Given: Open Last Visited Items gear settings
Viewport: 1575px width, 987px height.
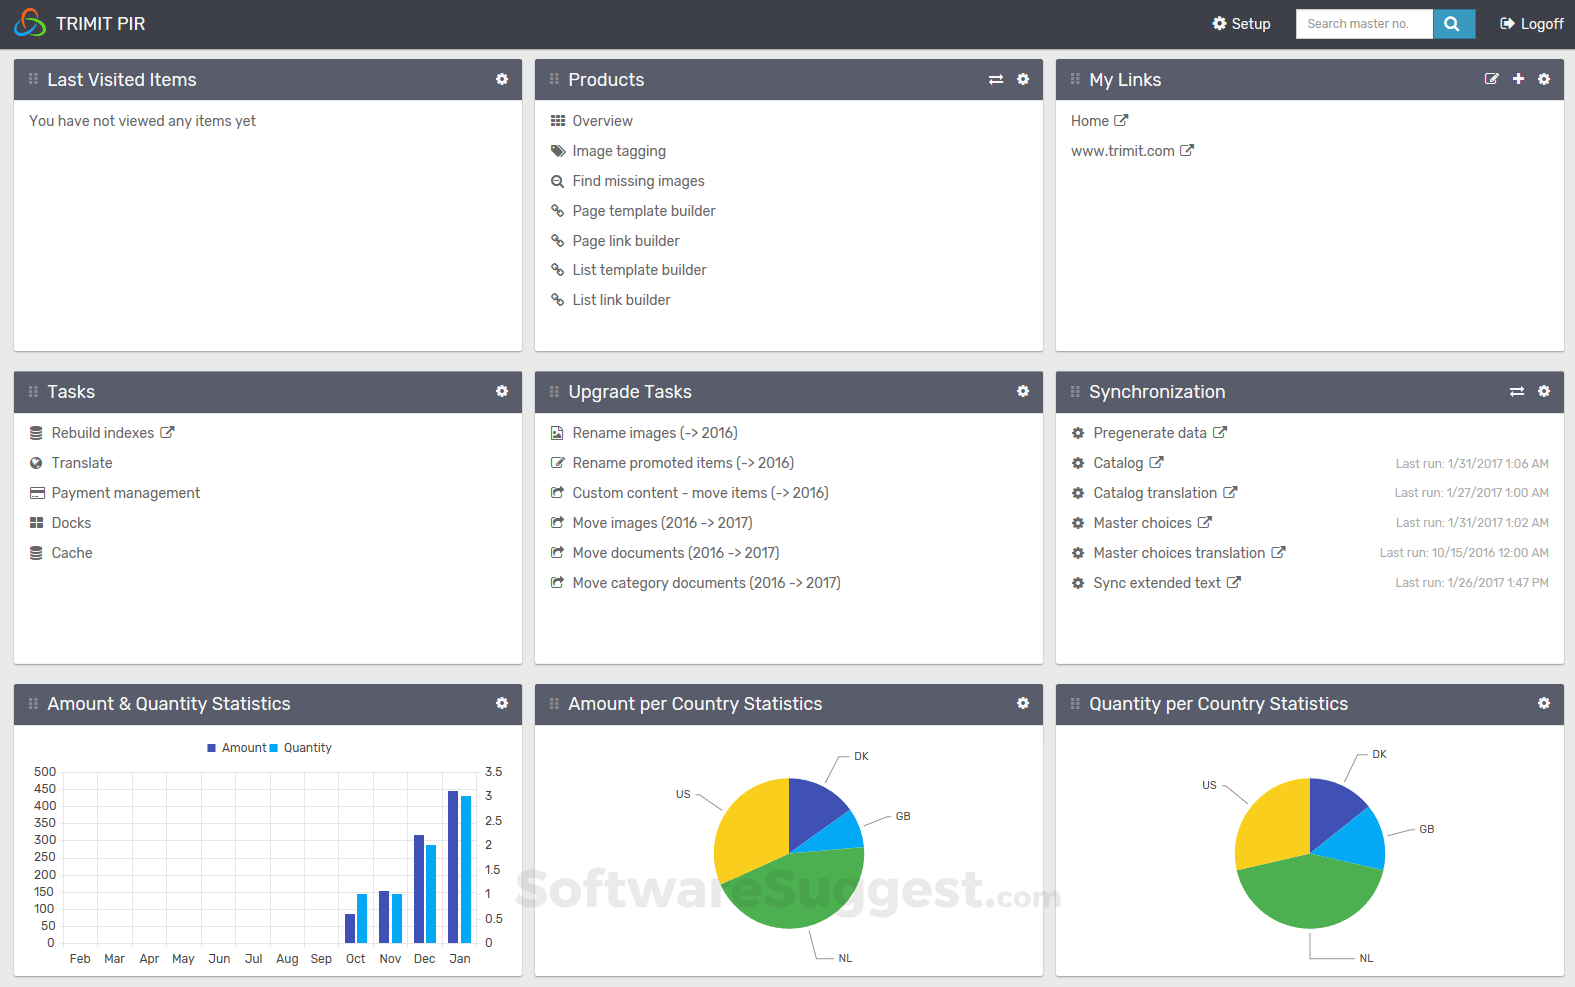Looking at the screenshot, I should [x=502, y=79].
